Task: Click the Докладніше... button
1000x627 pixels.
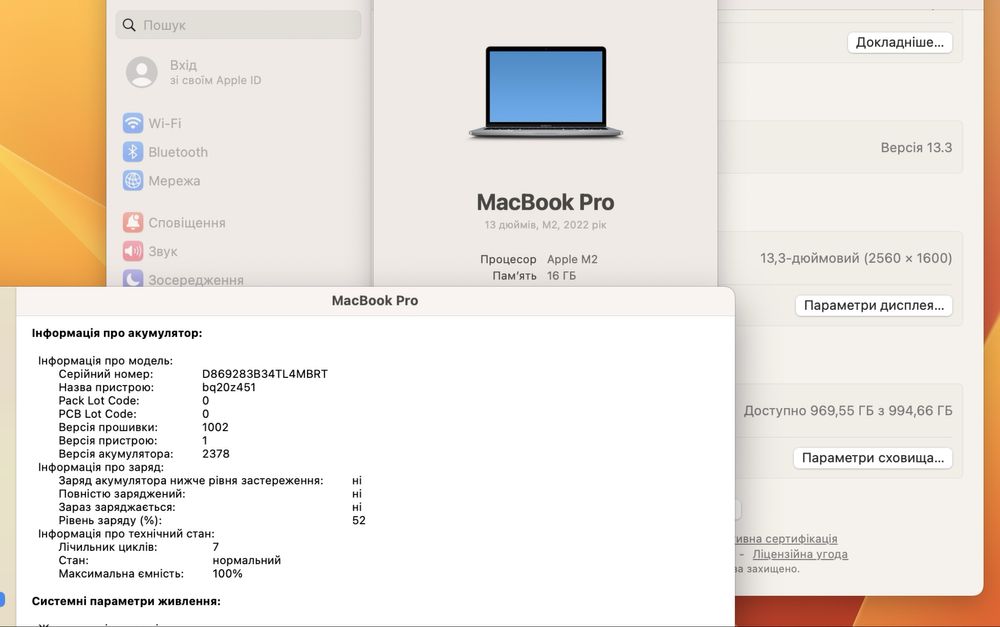Action: [900, 42]
